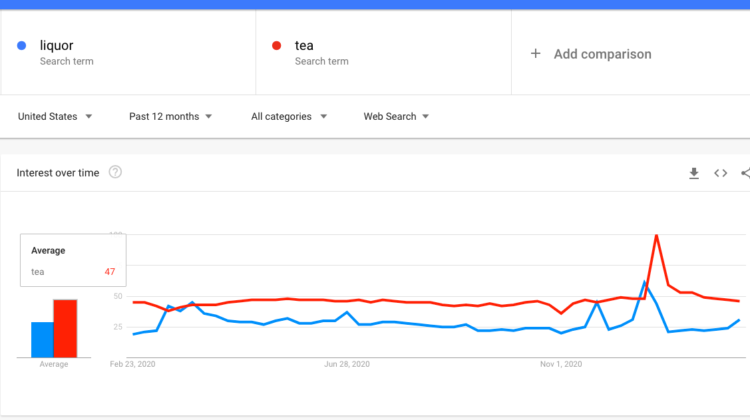Open the embed code icon

(720, 173)
